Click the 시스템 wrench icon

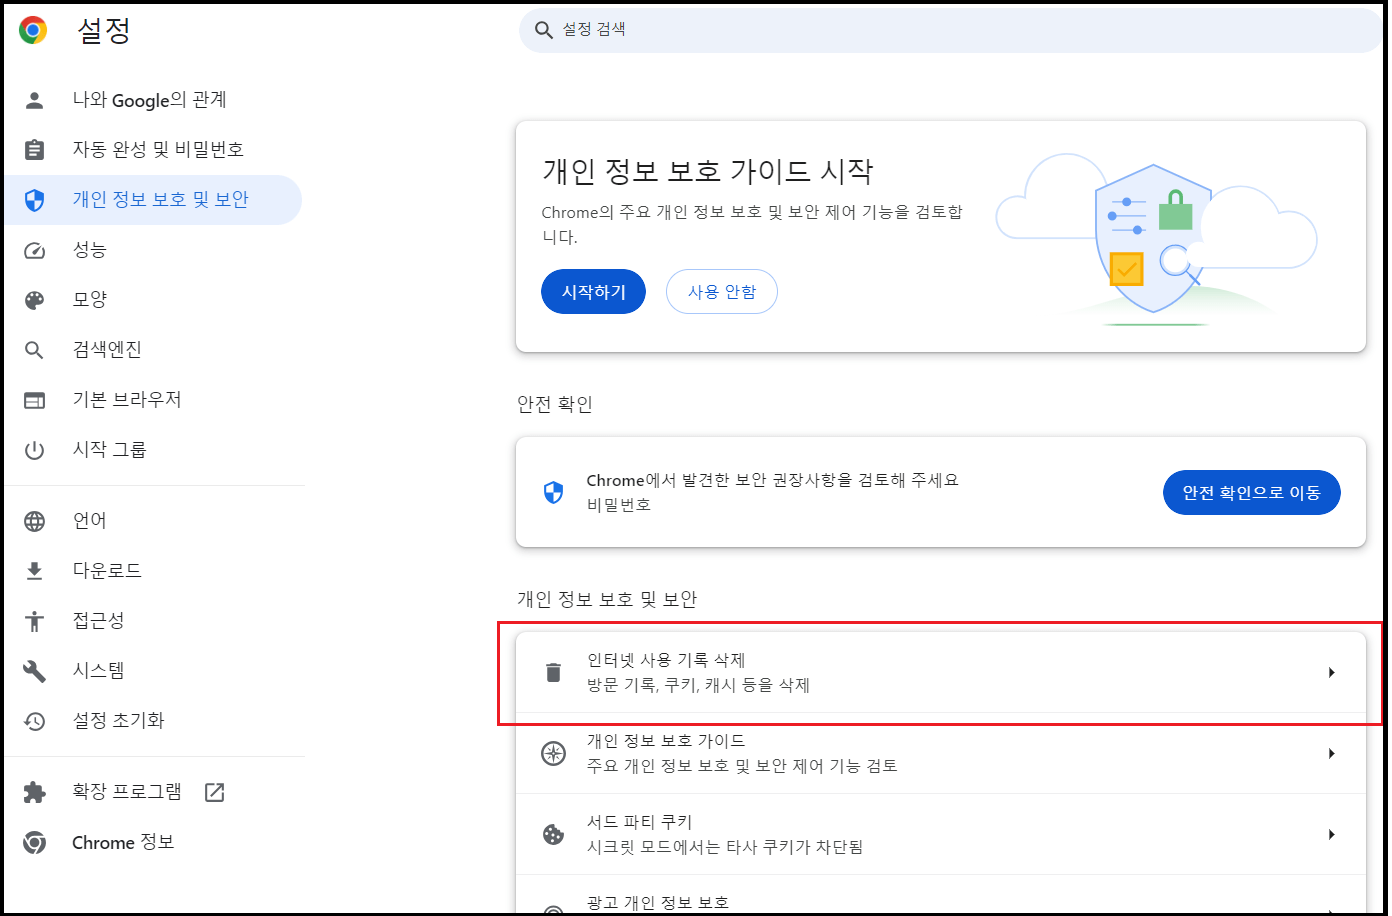click(35, 669)
